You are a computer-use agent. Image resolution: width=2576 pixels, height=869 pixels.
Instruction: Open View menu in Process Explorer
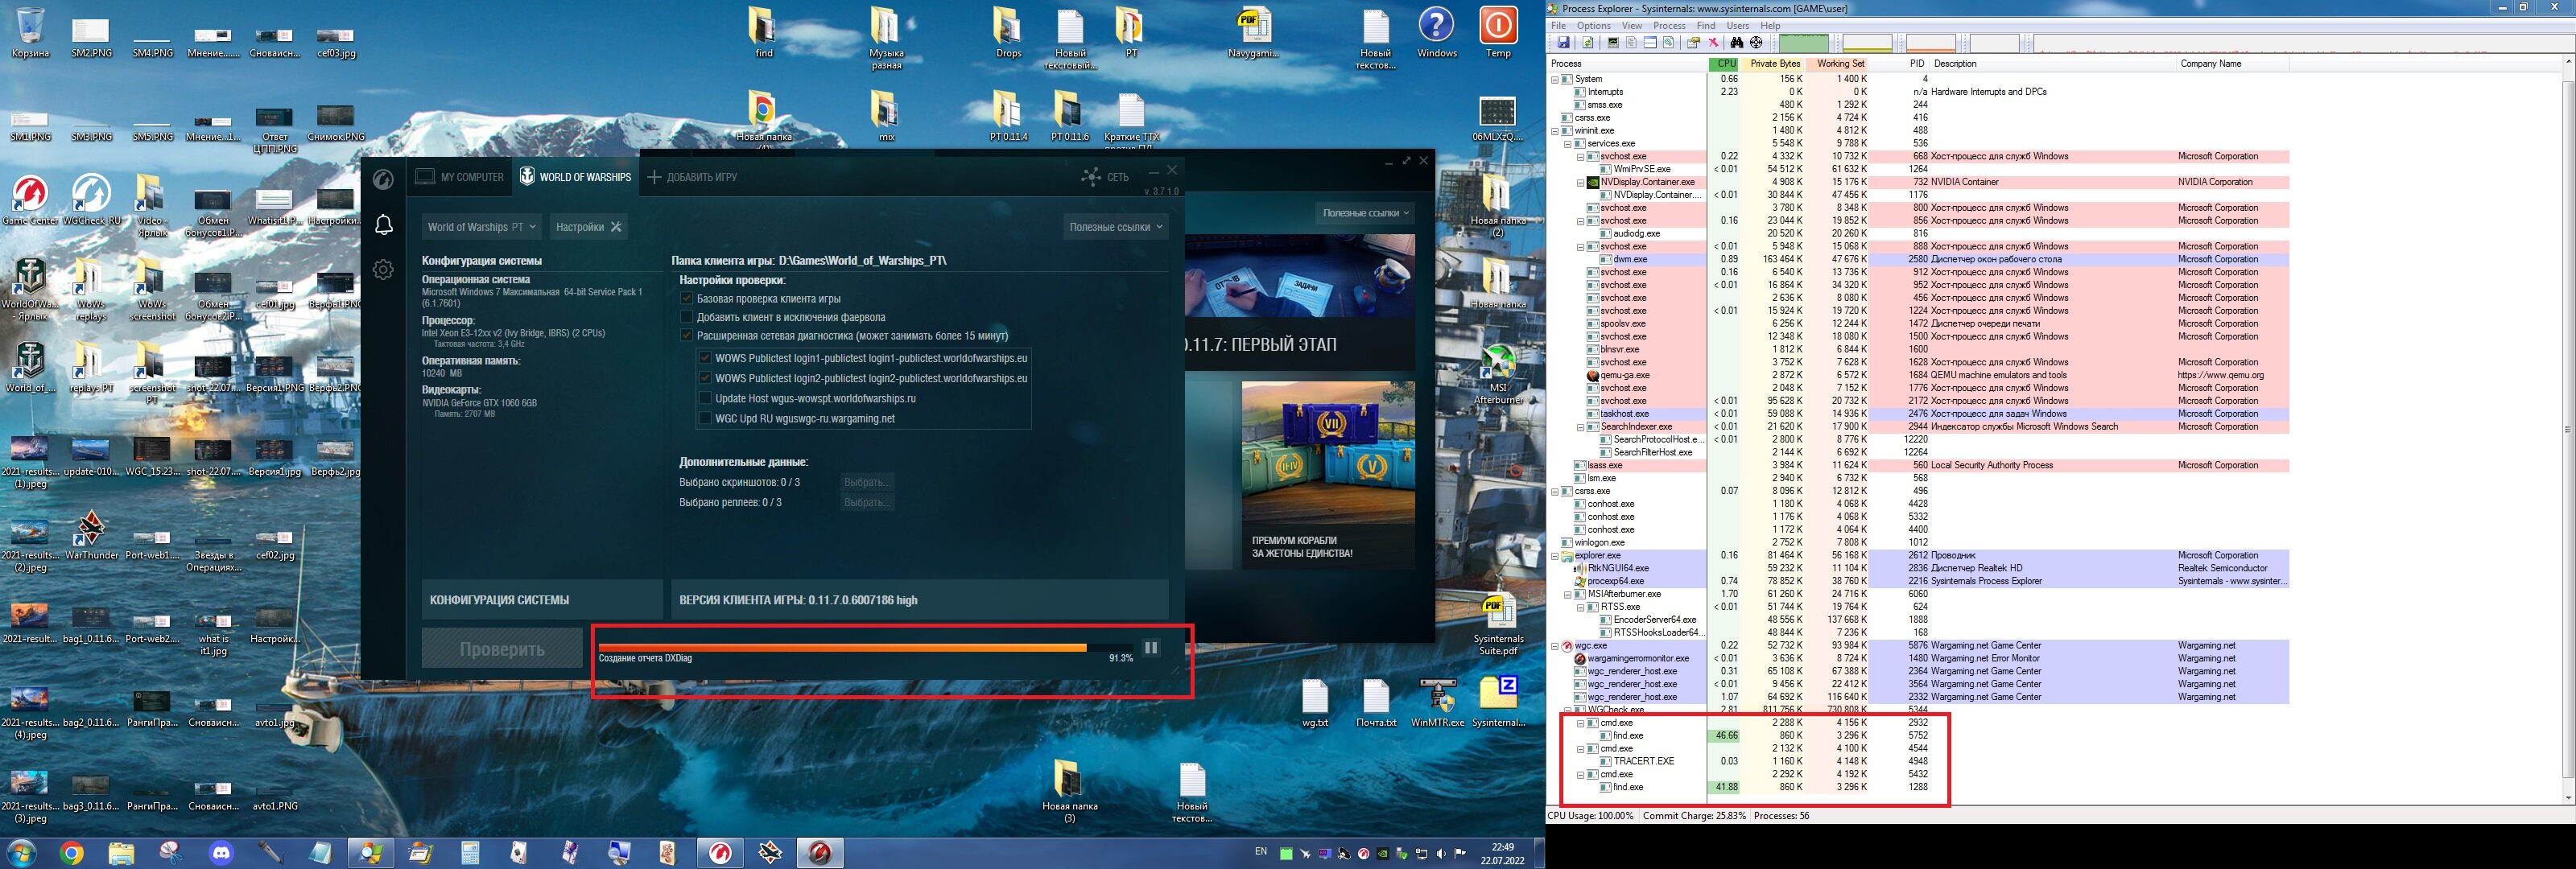[1632, 26]
